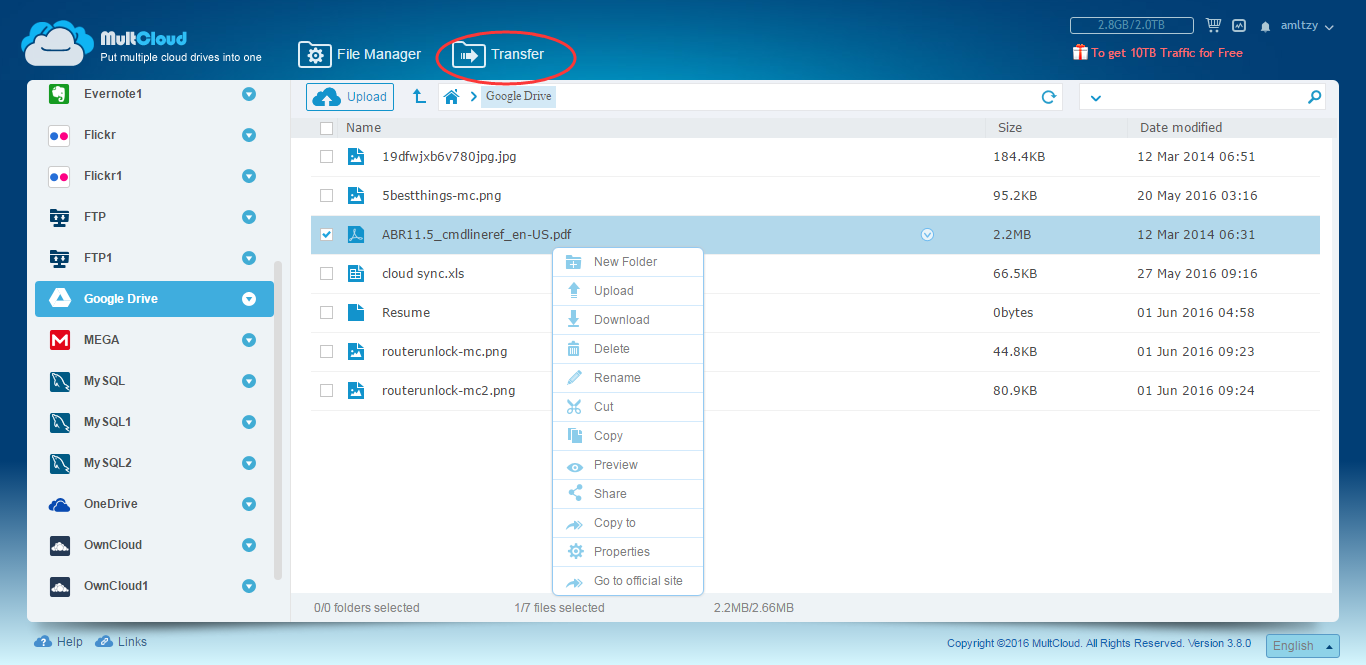
Task: Tick the checkbox for cloud sync.xls
Action: click(x=326, y=274)
